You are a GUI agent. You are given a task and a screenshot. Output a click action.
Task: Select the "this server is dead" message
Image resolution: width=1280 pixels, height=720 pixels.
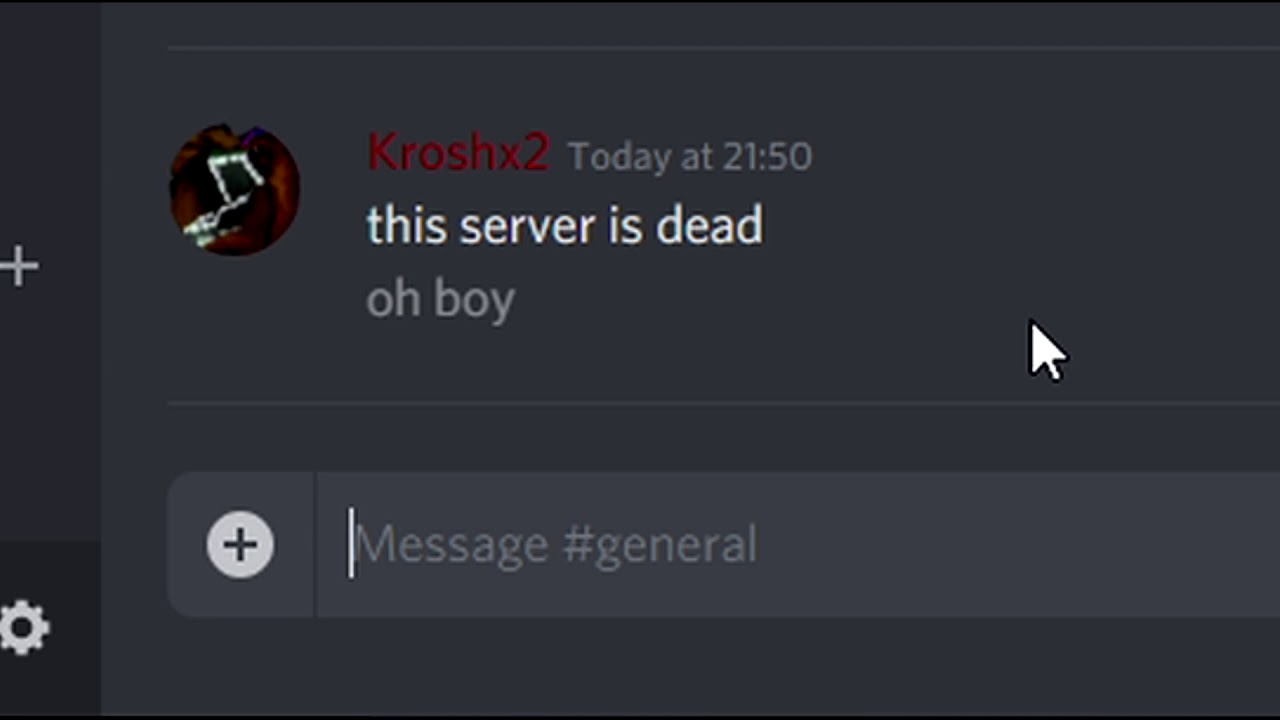point(564,225)
